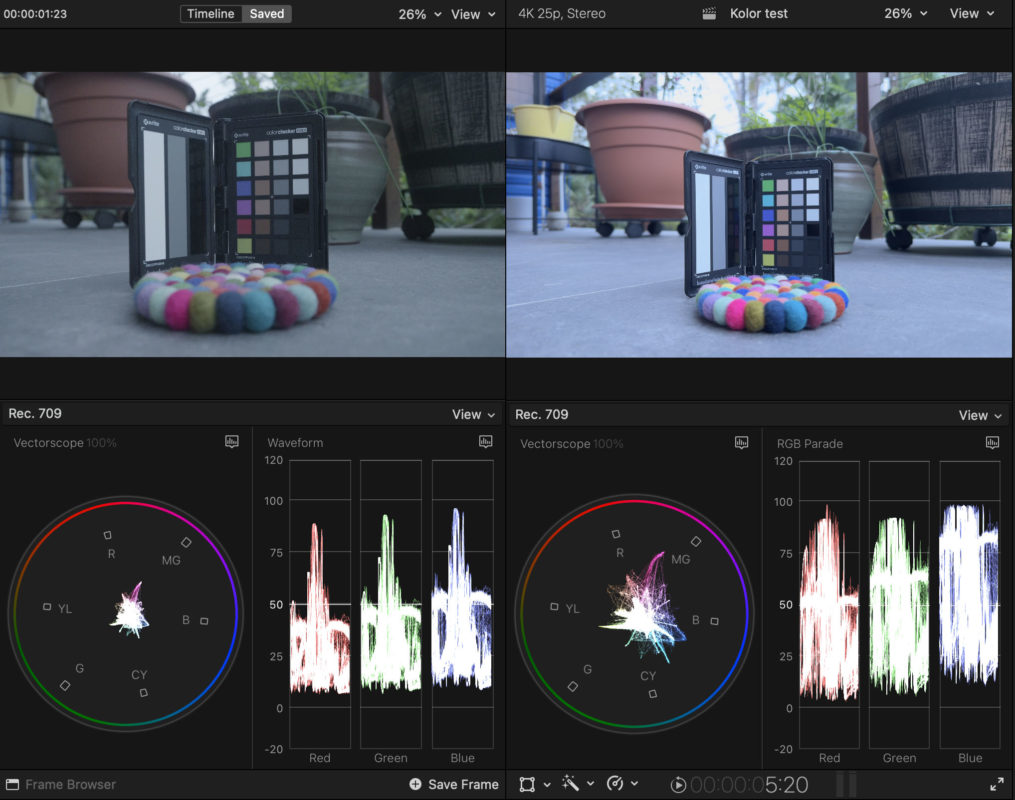The height and width of the screenshot is (800, 1015).
Task: Click the right Rec. 709 label
Action: click(542, 414)
